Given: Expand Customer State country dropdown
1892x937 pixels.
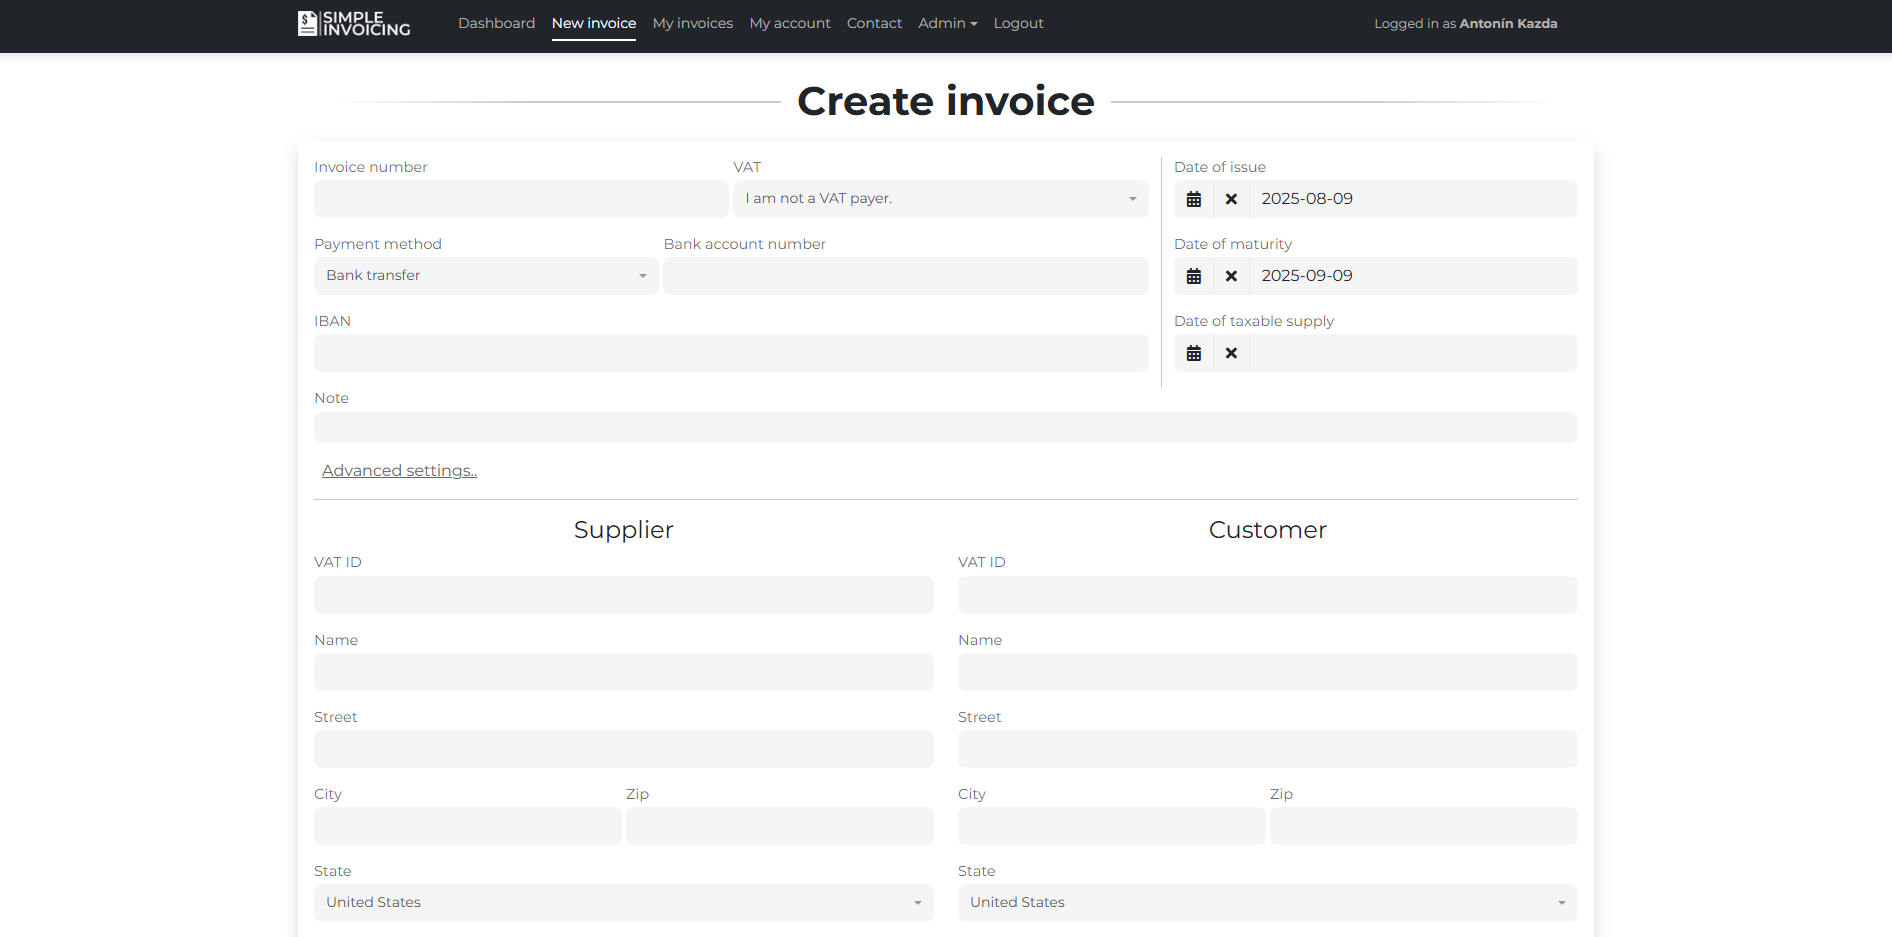Looking at the screenshot, I should pos(1268,903).
